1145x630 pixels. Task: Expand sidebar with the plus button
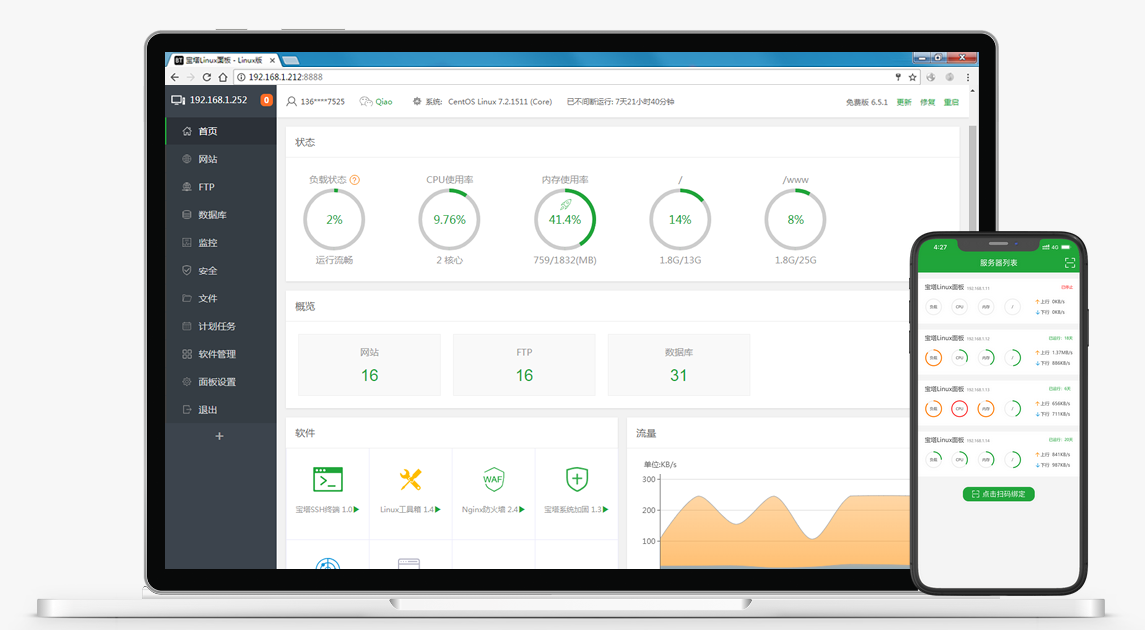pos(220,436)
